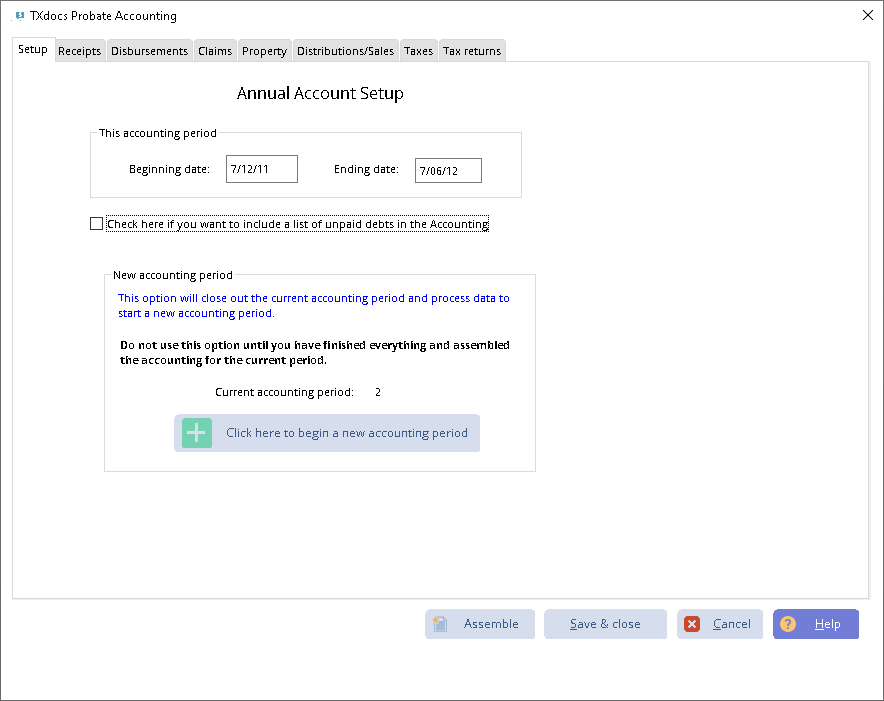884x701 pixels.
Task: Click the Assemble document icon
Action: [440, 624]
